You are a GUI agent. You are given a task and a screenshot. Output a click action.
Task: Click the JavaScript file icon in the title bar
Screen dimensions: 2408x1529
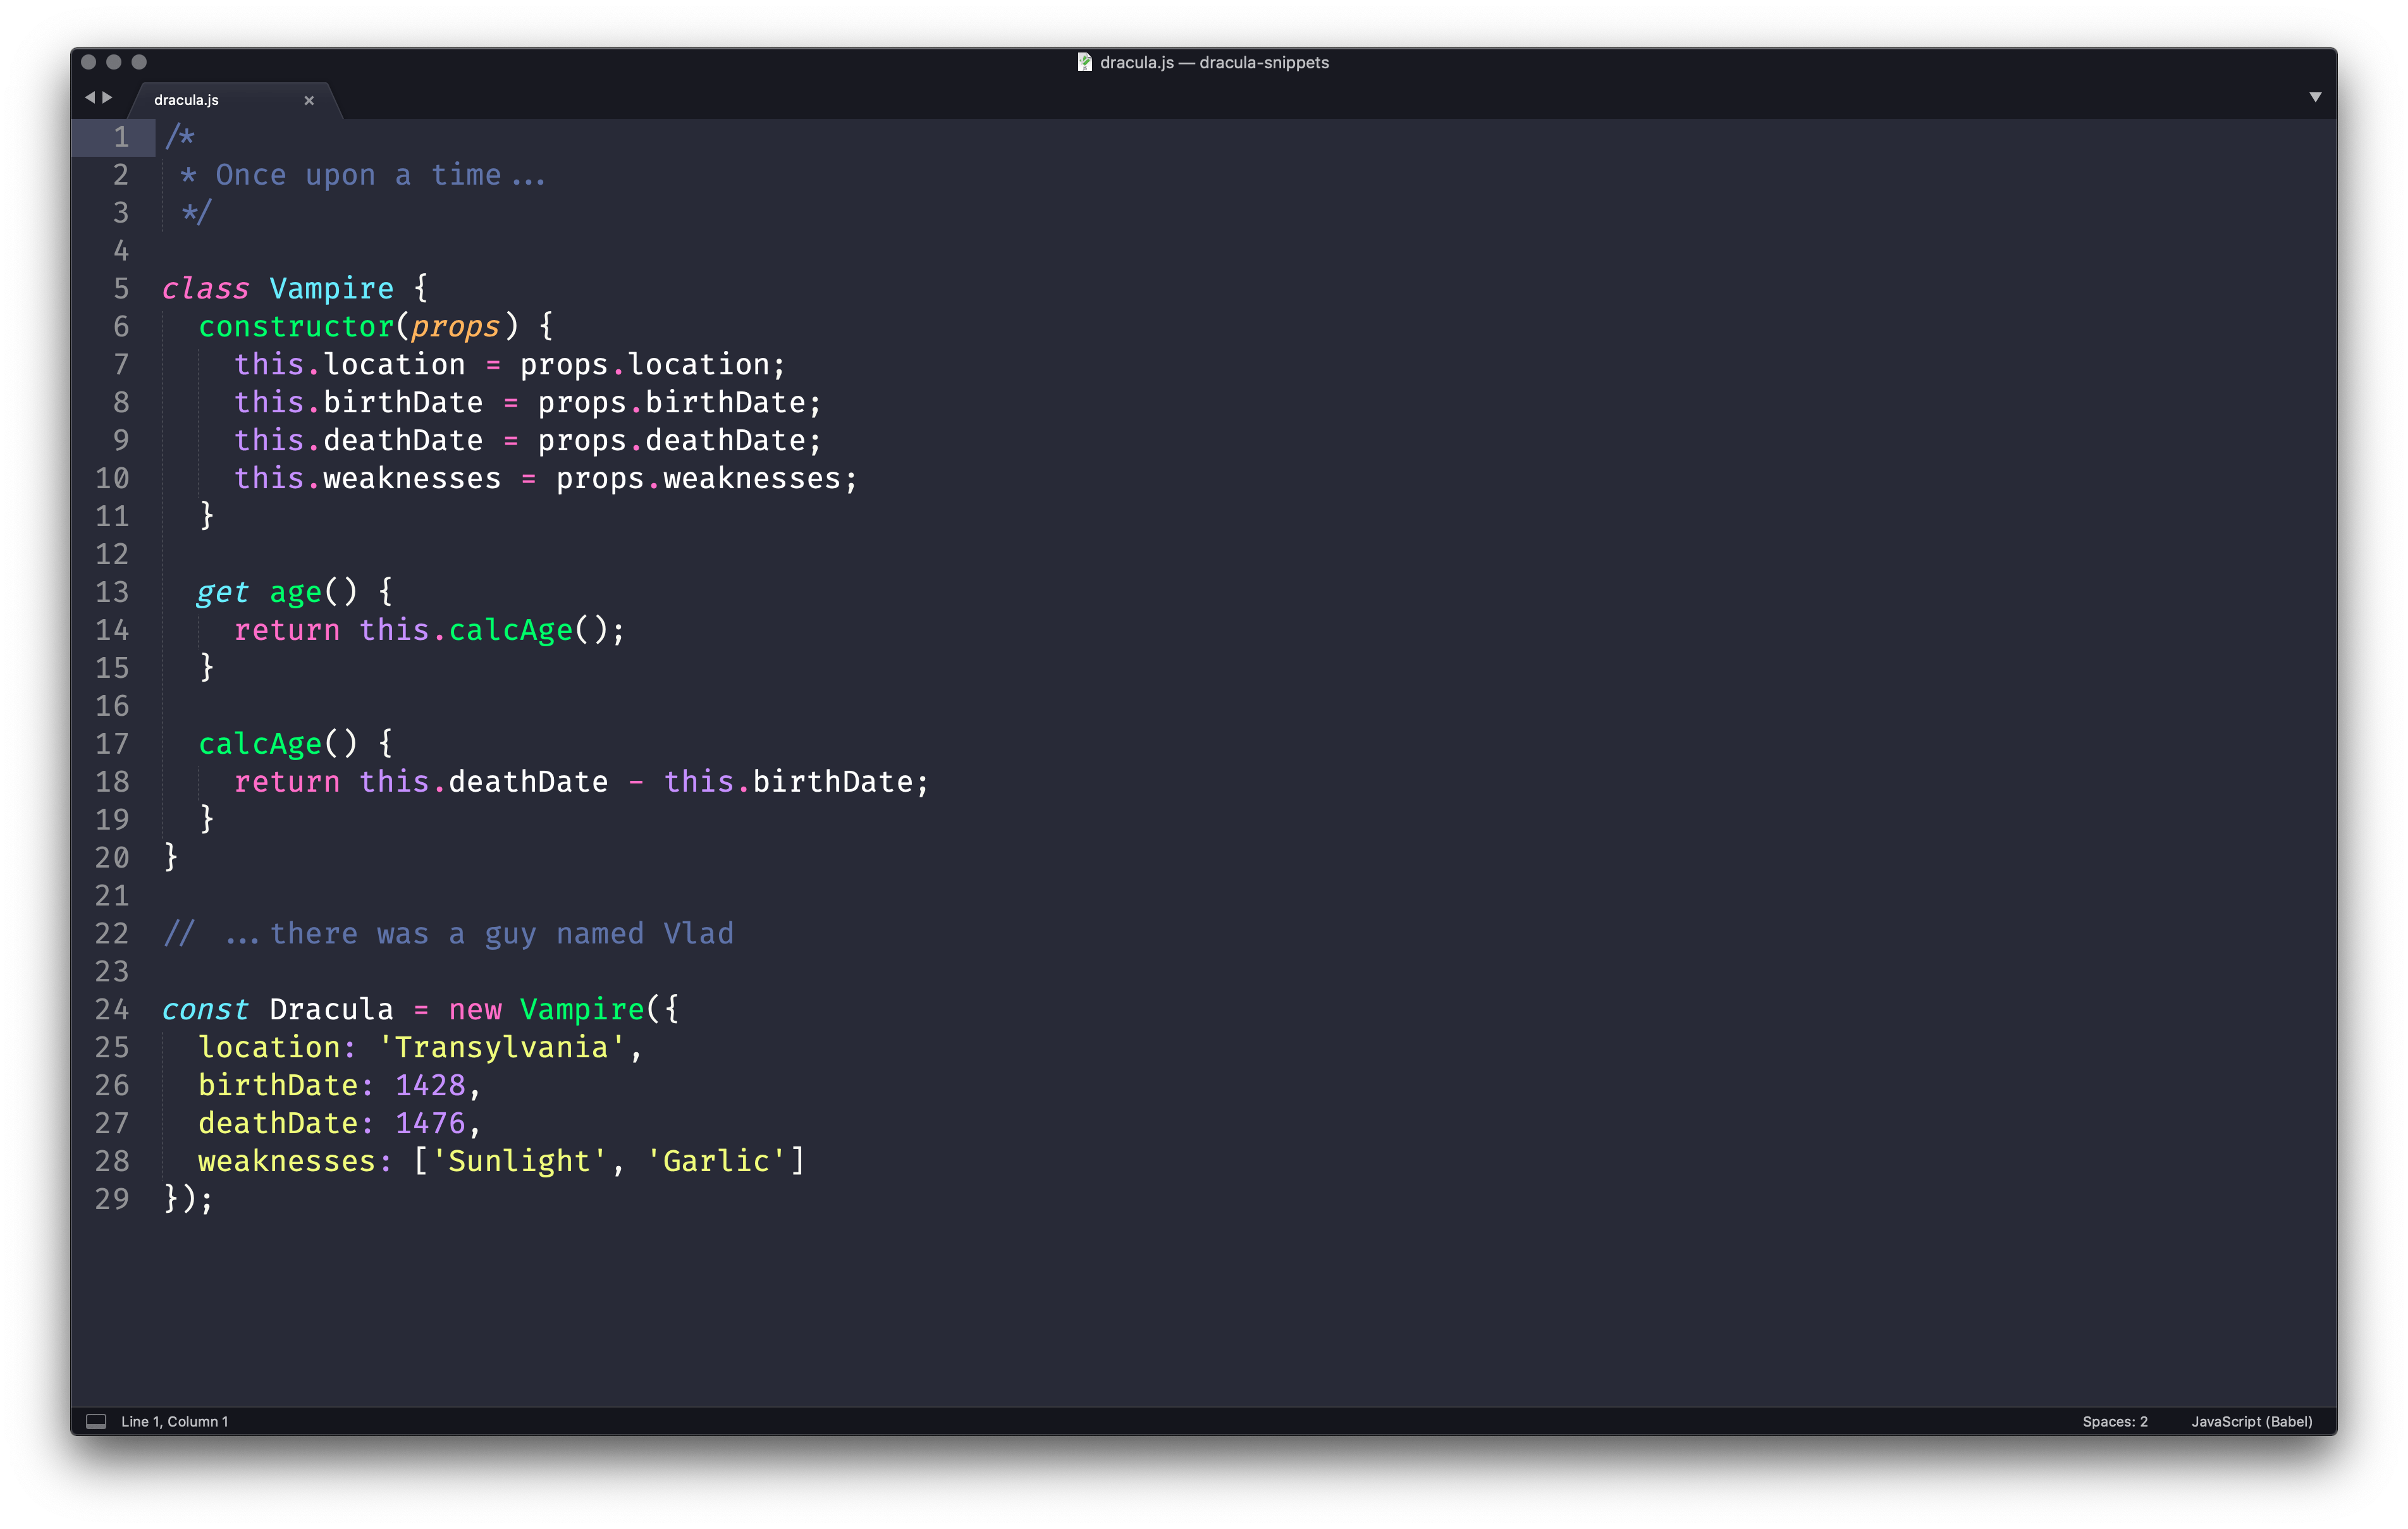(x=1084, y=62)
